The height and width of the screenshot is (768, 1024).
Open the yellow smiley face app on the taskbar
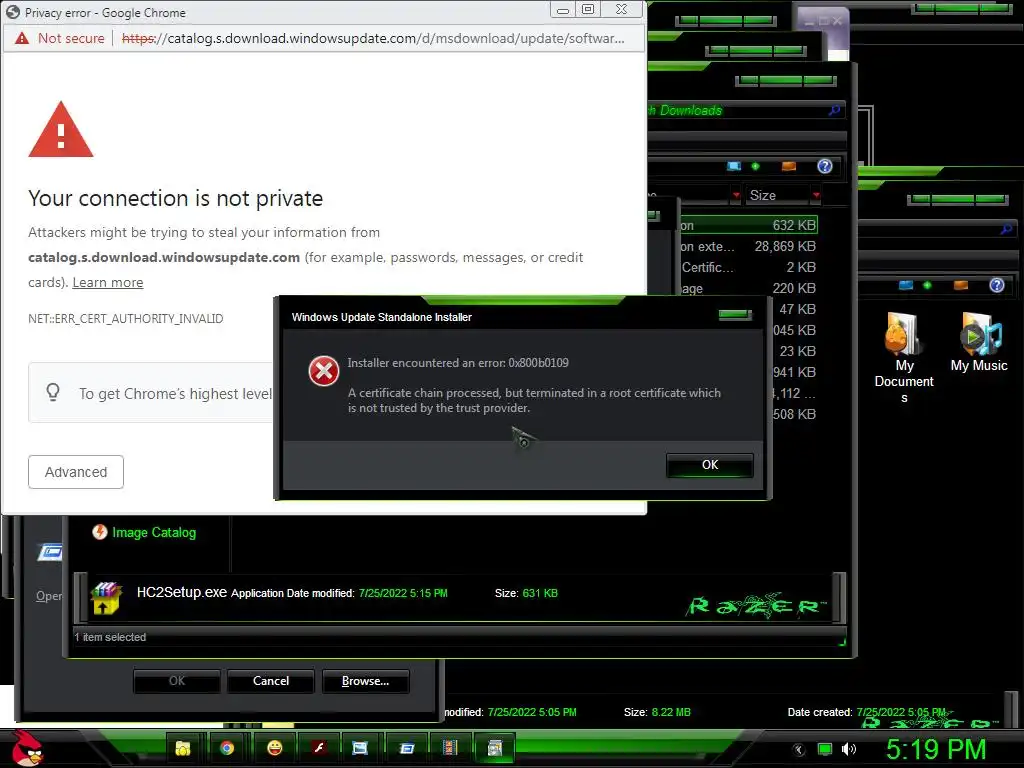(274, 748)
